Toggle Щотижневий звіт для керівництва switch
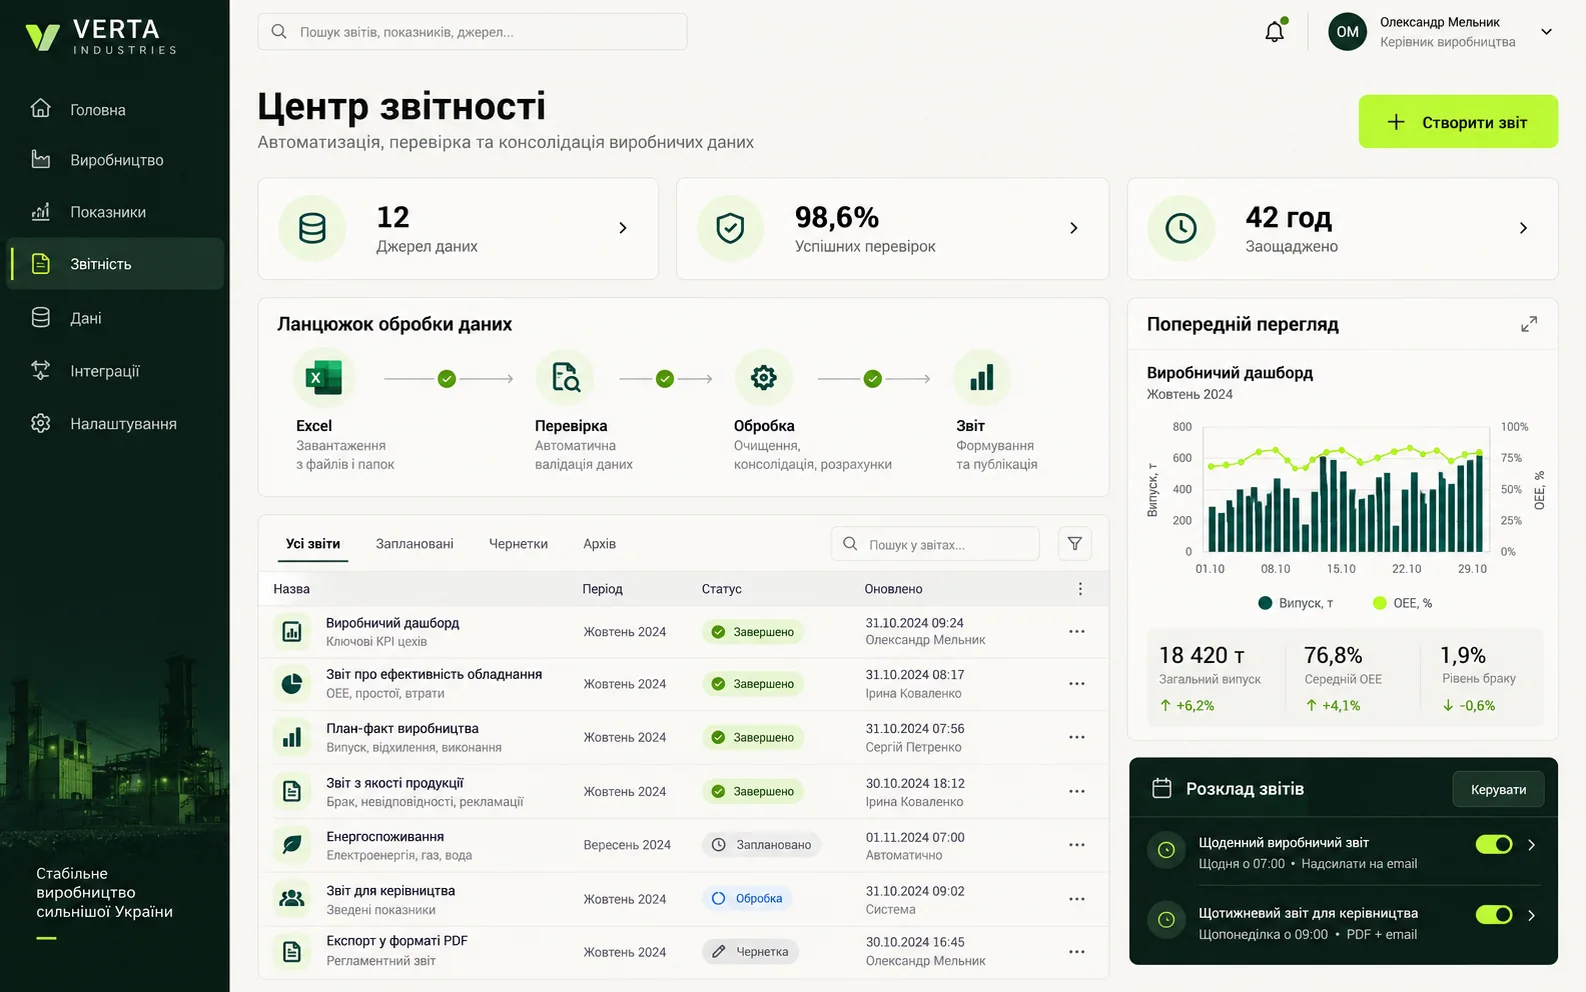Image resolution: width=1586 pixels, height=992 pixels. click(1494, 915)
